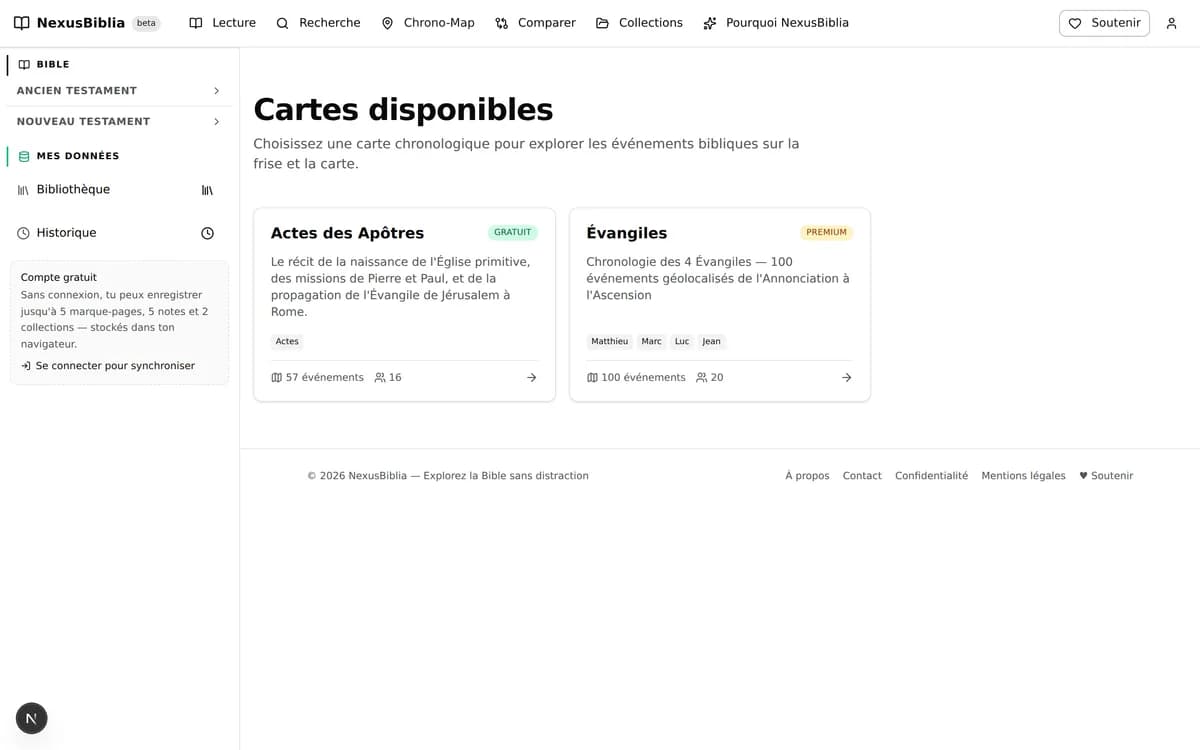Image resolution: width=1200 pixels, height=750 pixels.
Task: Click the NexusBiblia book logo icon
Action: pos(21,23)
